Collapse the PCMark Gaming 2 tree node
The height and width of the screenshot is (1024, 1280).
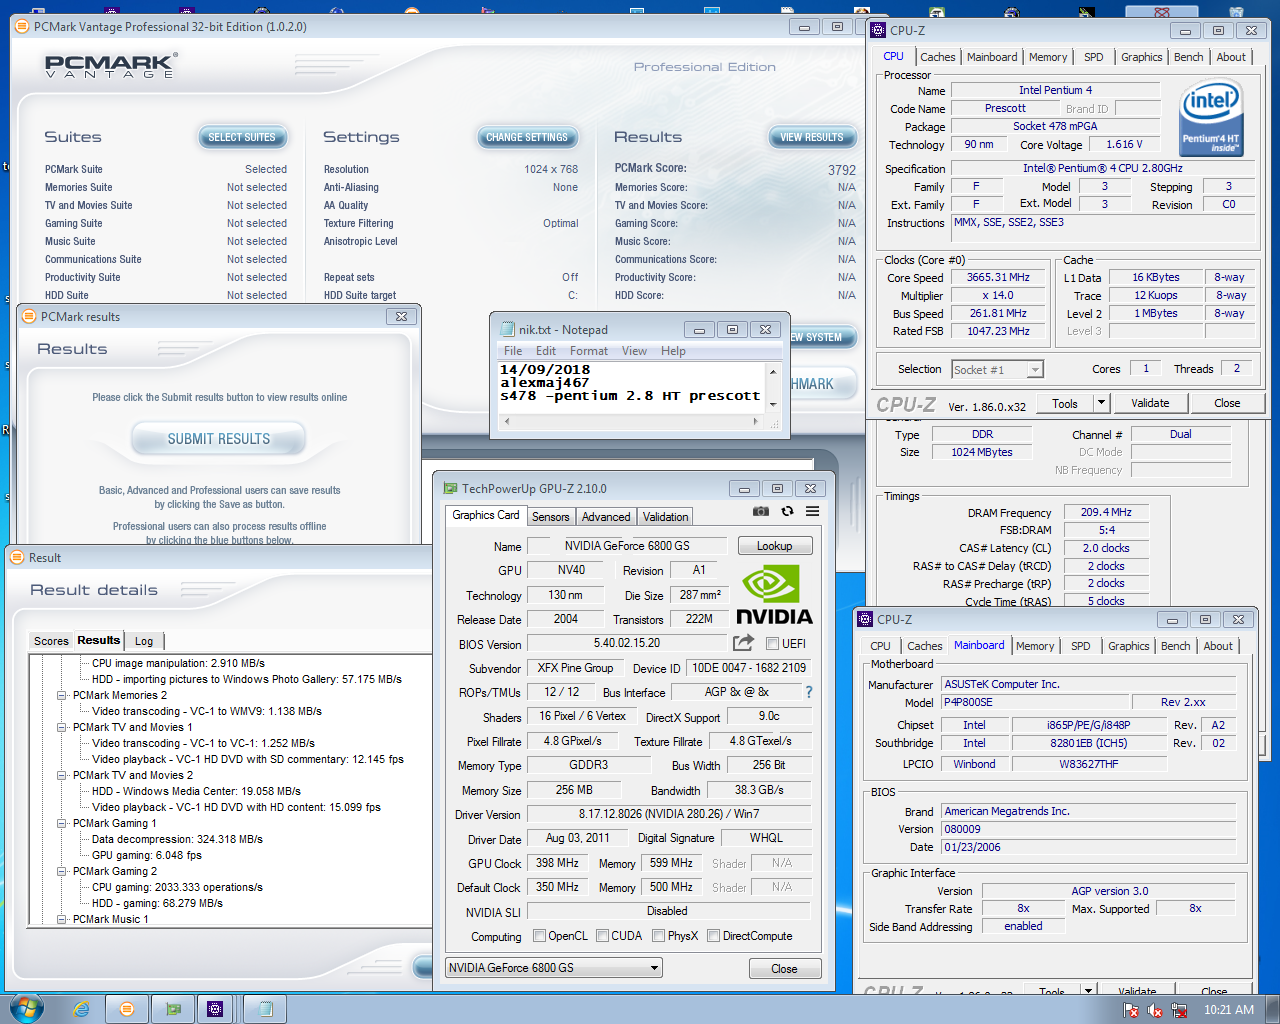click(62, 871)
